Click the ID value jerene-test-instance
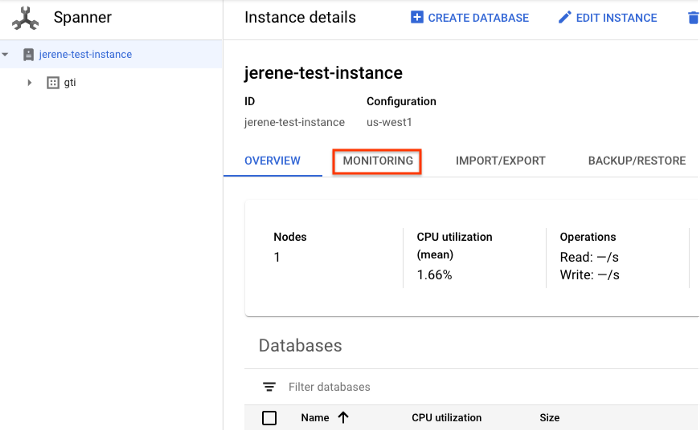This screenshot has width=700, height=430. (294, 122)
